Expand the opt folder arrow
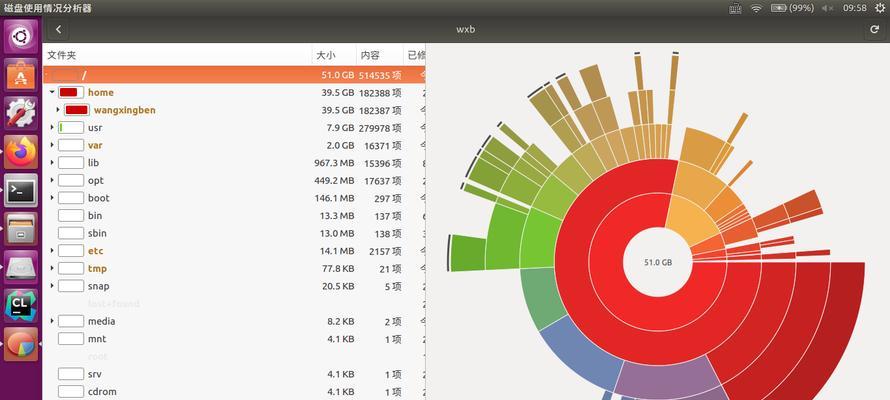Screen dimensions: 890x400 pyautogui.click(x=52, y=180)
